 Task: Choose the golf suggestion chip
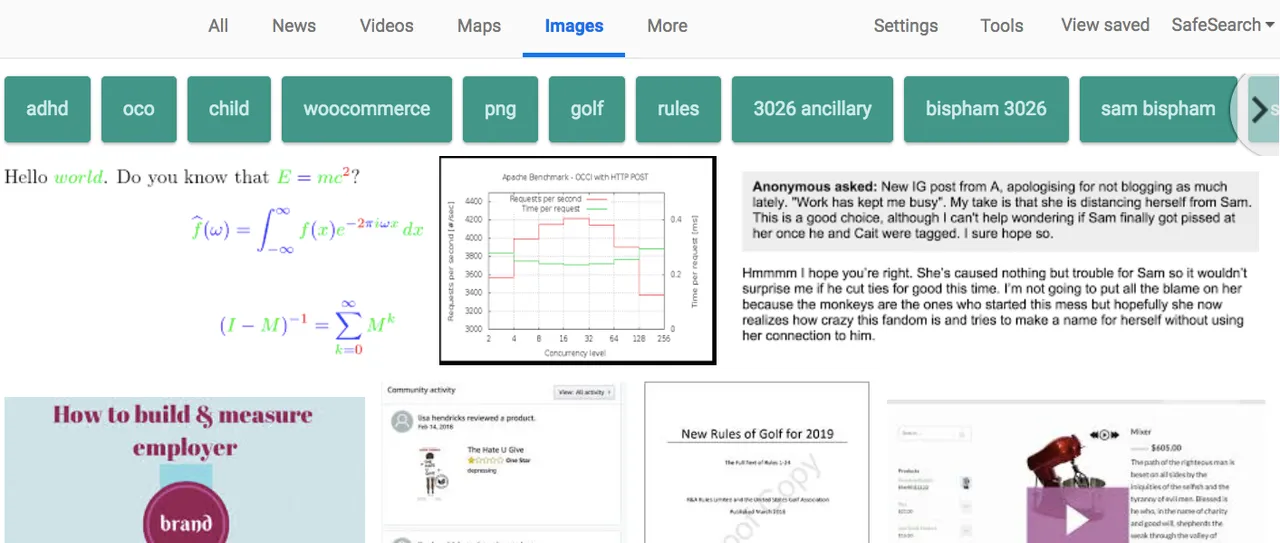point(587,109)
